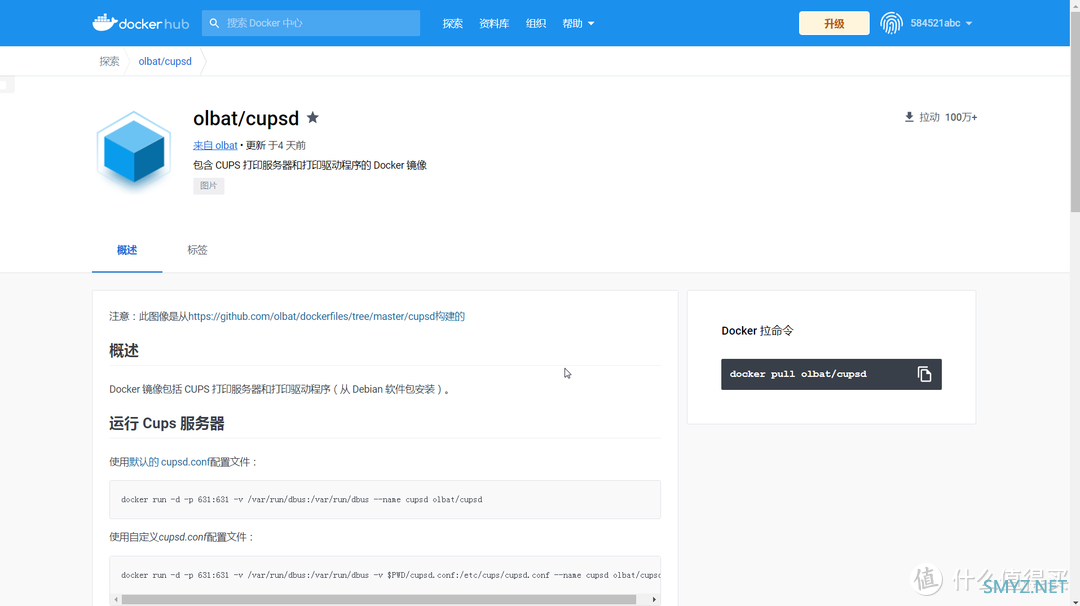Focus the Docker search field
The height and width of the screenshot is (606, 1080).
pos(311,23)
